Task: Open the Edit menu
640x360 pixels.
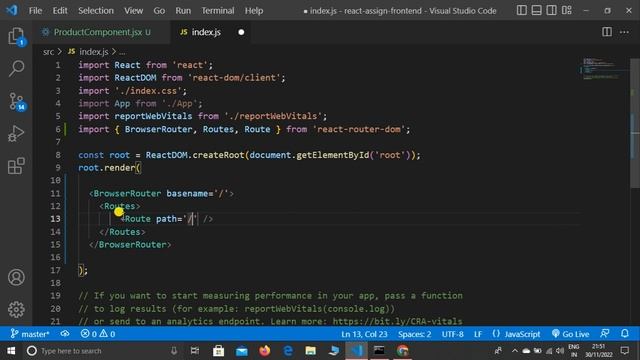Action: [60, 11]
